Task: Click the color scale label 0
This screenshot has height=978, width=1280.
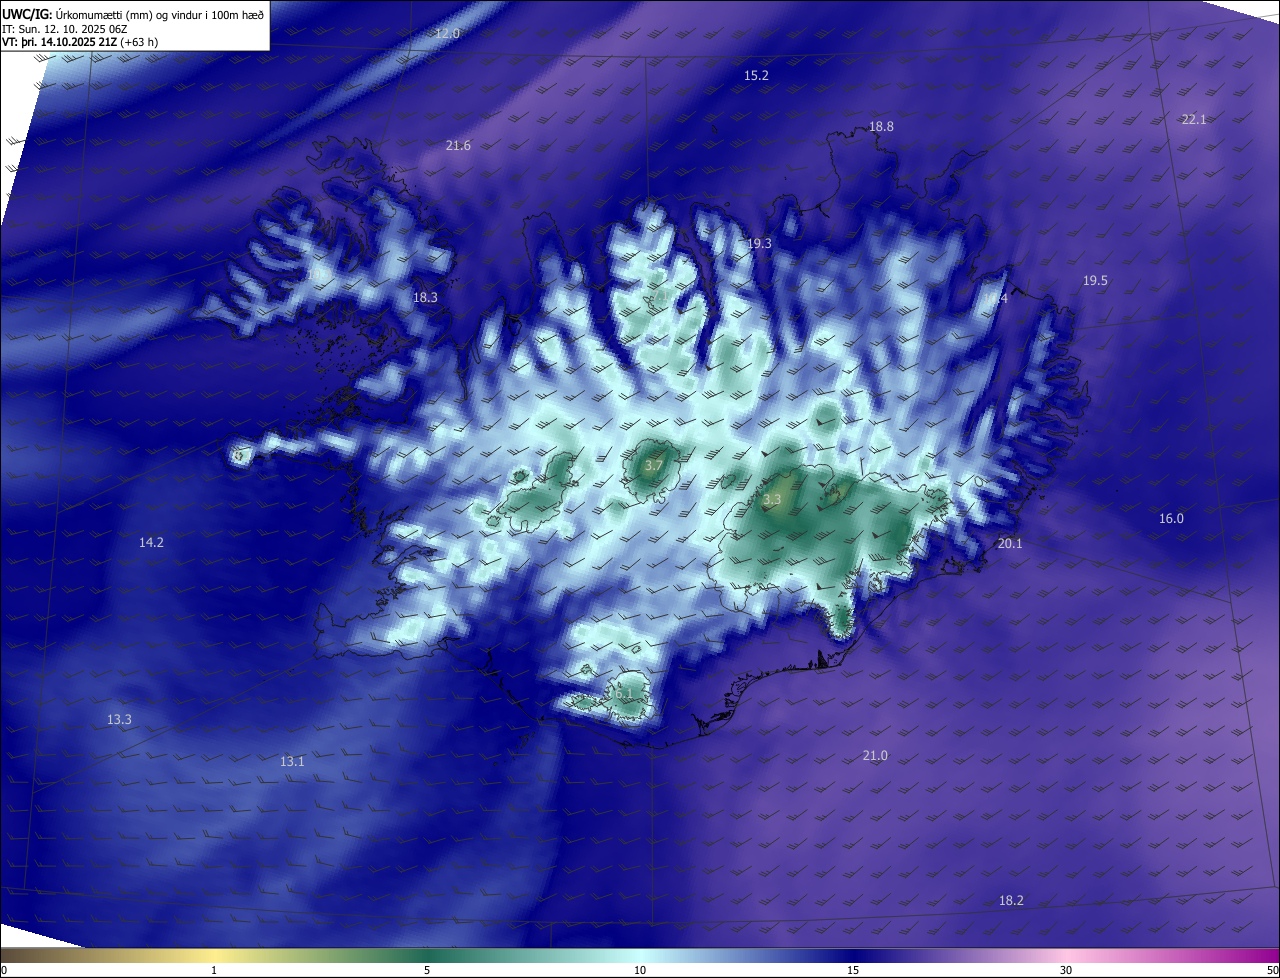Action: point(4,970)
